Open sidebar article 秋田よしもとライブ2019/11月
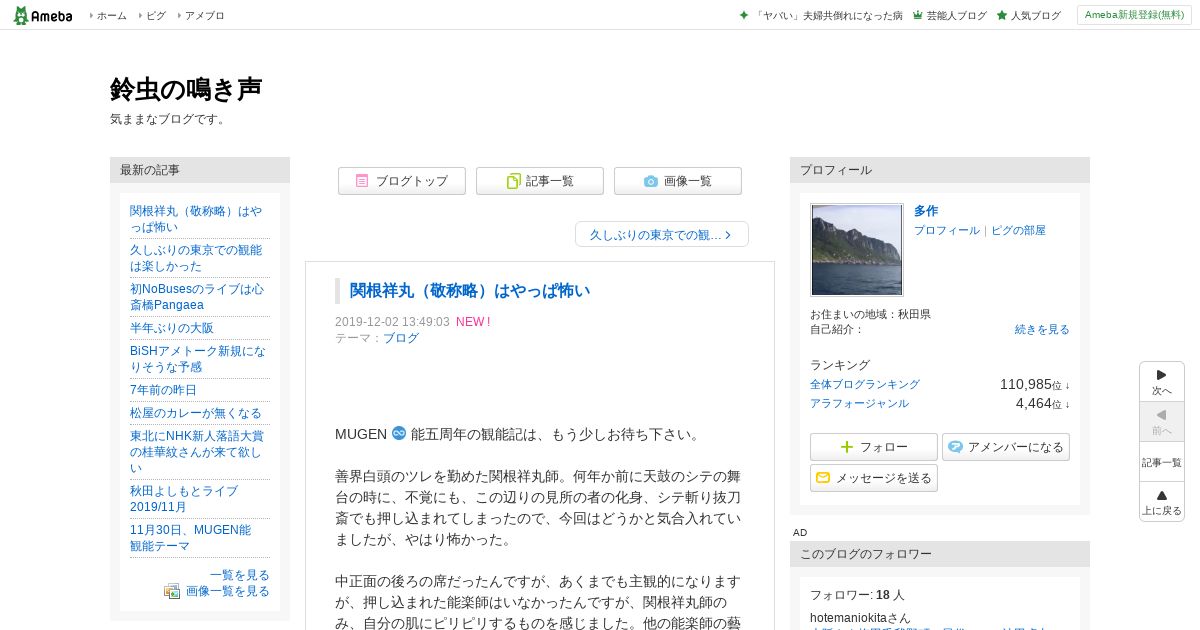This screenshot has height=630, width=1200. coord(184,499)
